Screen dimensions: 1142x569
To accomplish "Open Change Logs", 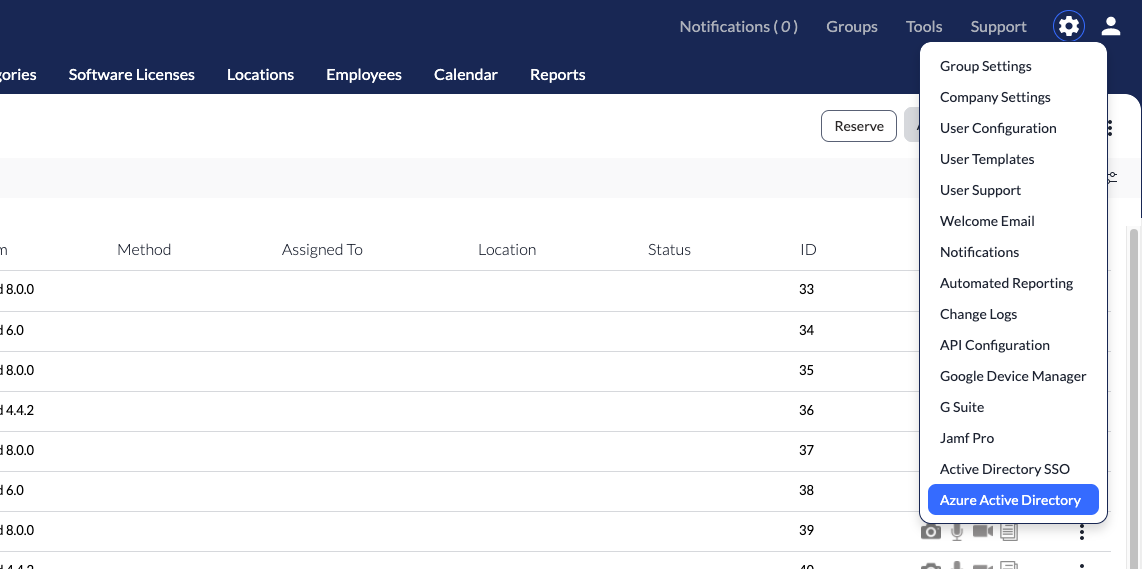I will point(978,314).
